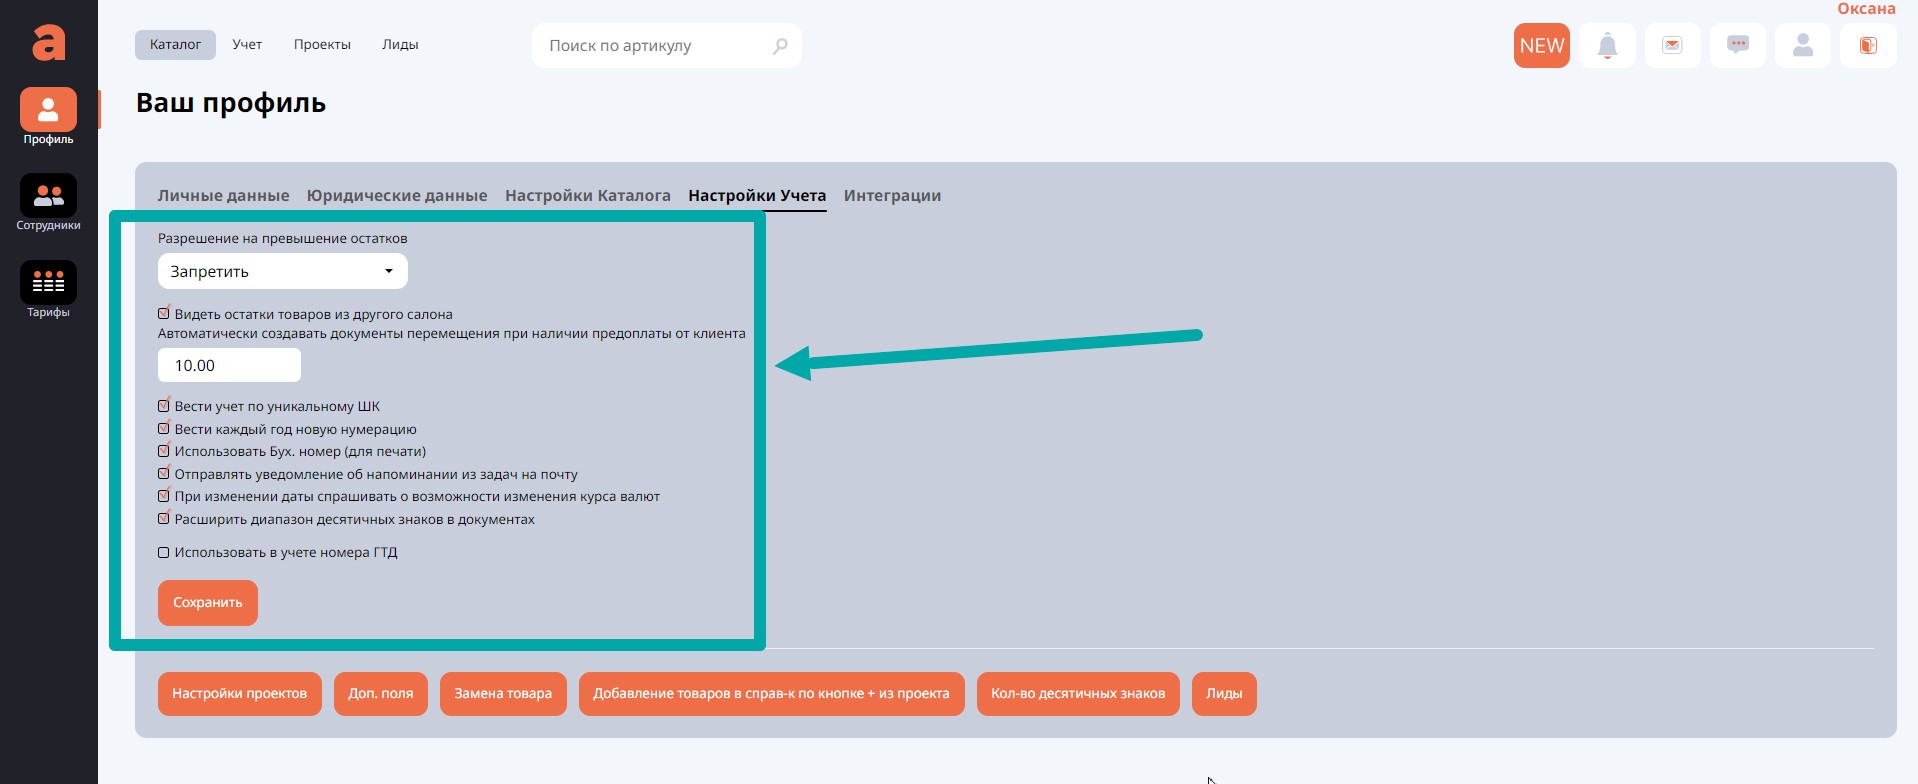Click the logout door icon
This screenshot has height=784, width=1918.
(x=1867, y=46)
